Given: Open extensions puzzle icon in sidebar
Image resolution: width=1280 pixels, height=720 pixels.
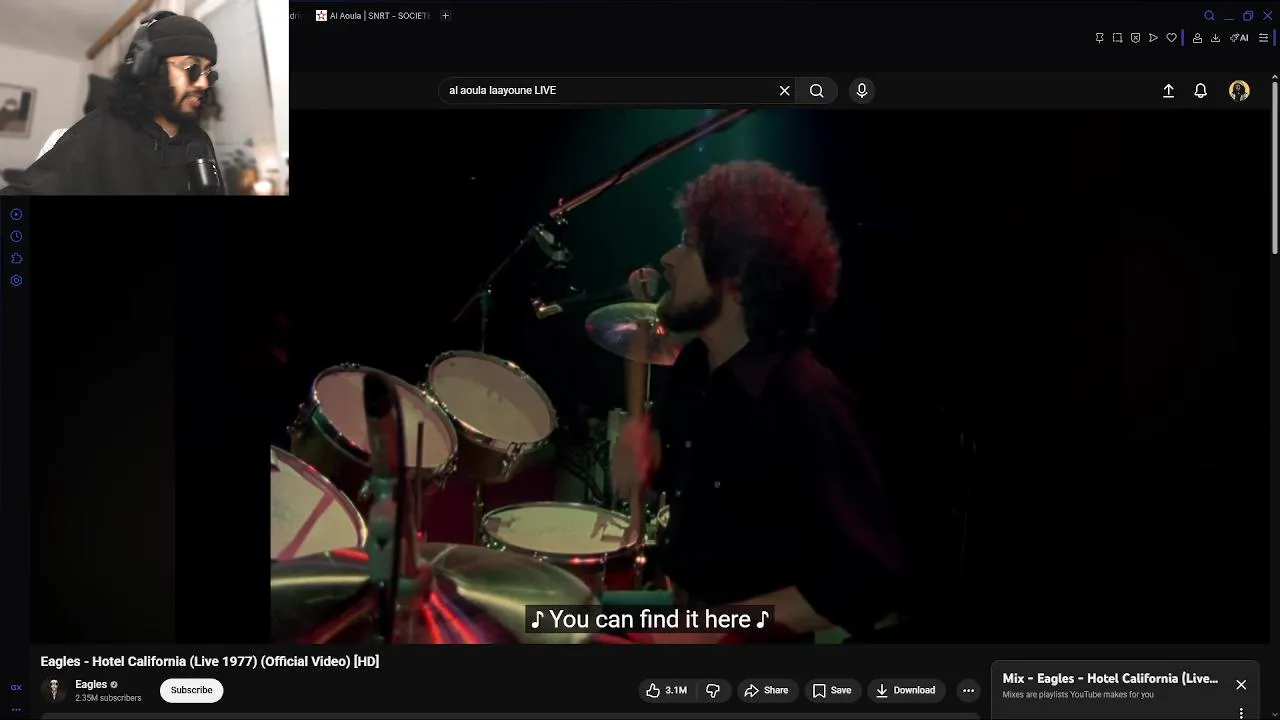Looking at the screenshot, I should 16,258.
